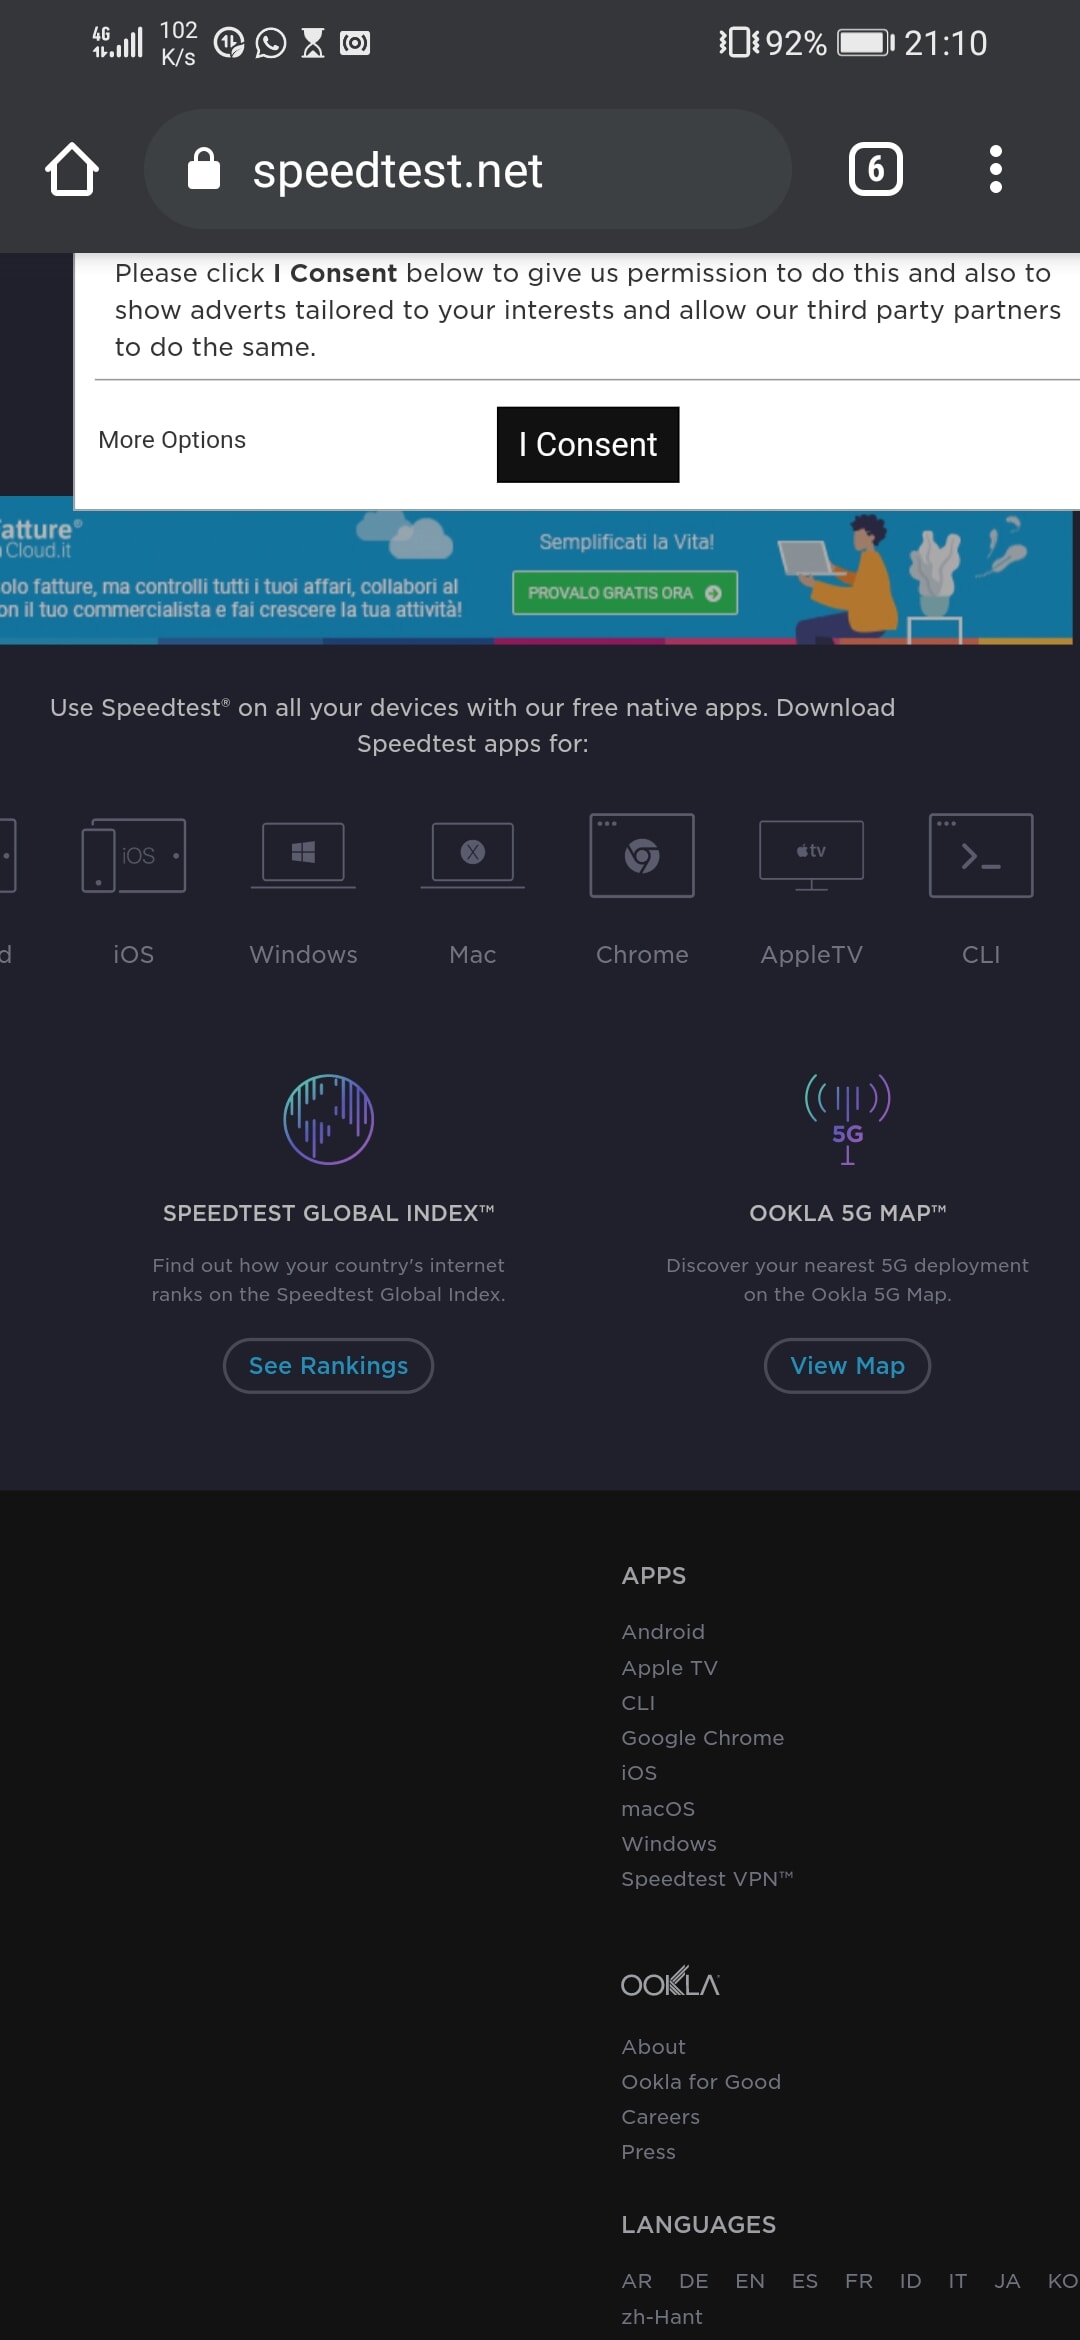Select the Mac app icon
The width and height of the screenshot is (1080, 2340).
click(473, 855)
